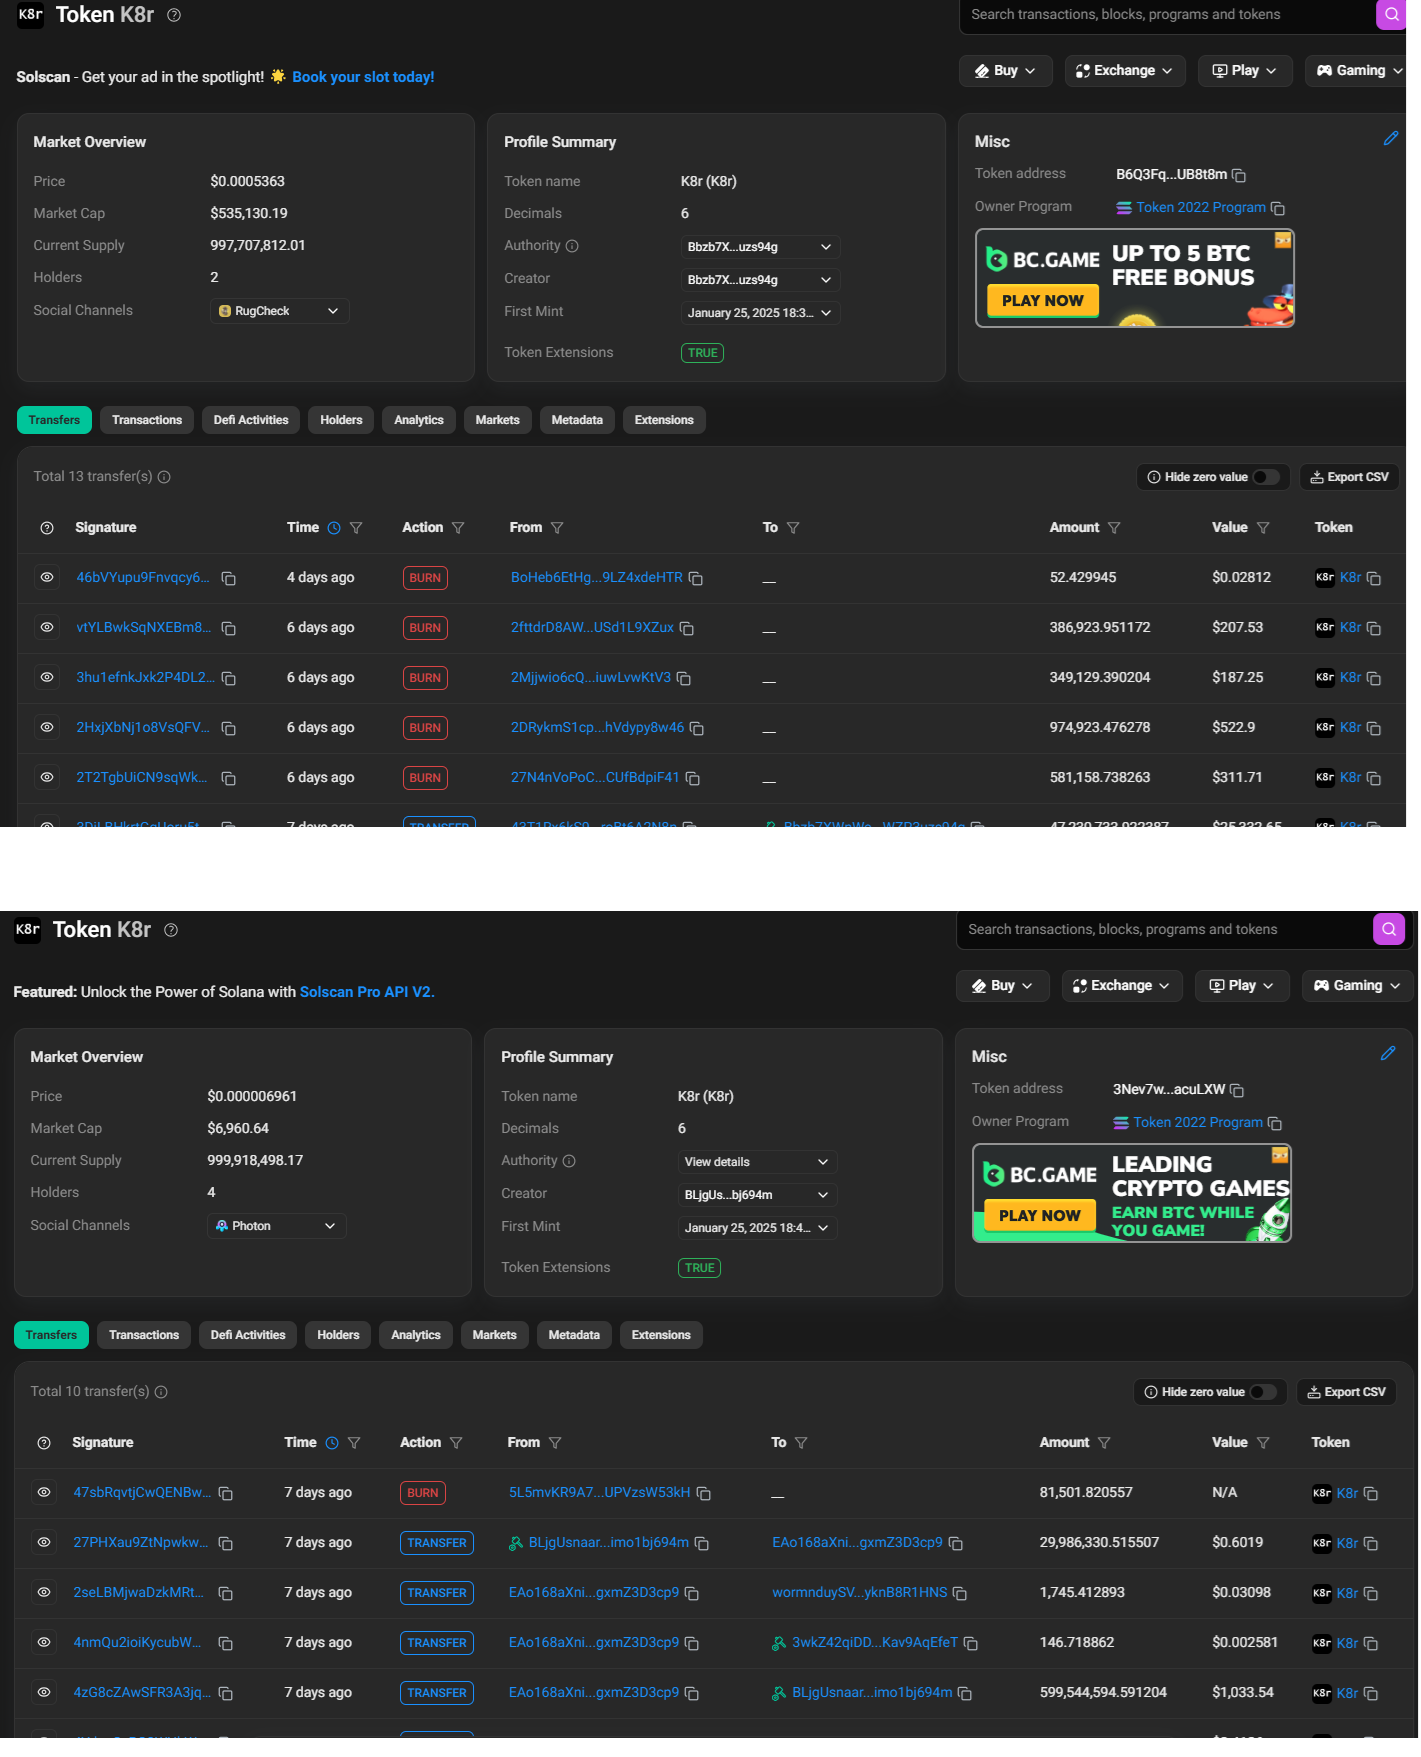The height and width of the screenshot is (1757, 1421).
Task: Click info icon beside Total 10 transfer(s)
Action: coord(161,1392)
